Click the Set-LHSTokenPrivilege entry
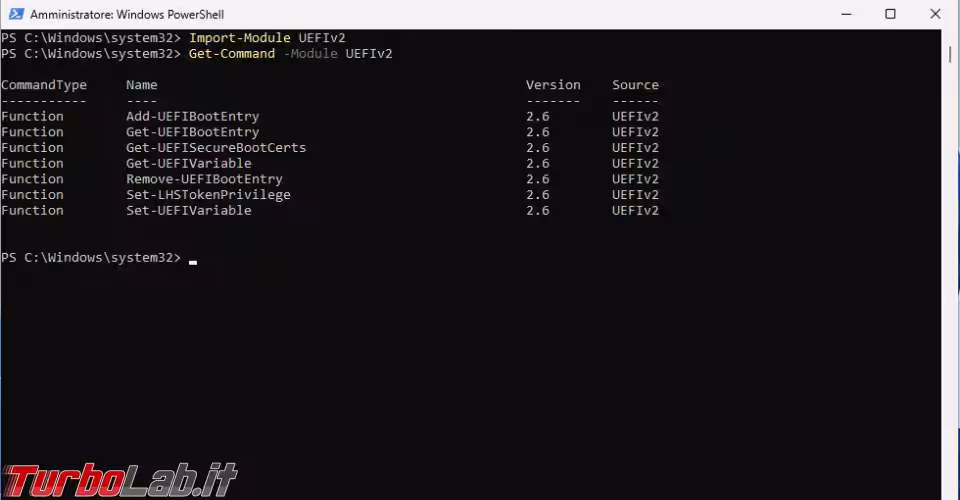Image resolution: width=960 pixels, height=500 pixels. point(208,195)
